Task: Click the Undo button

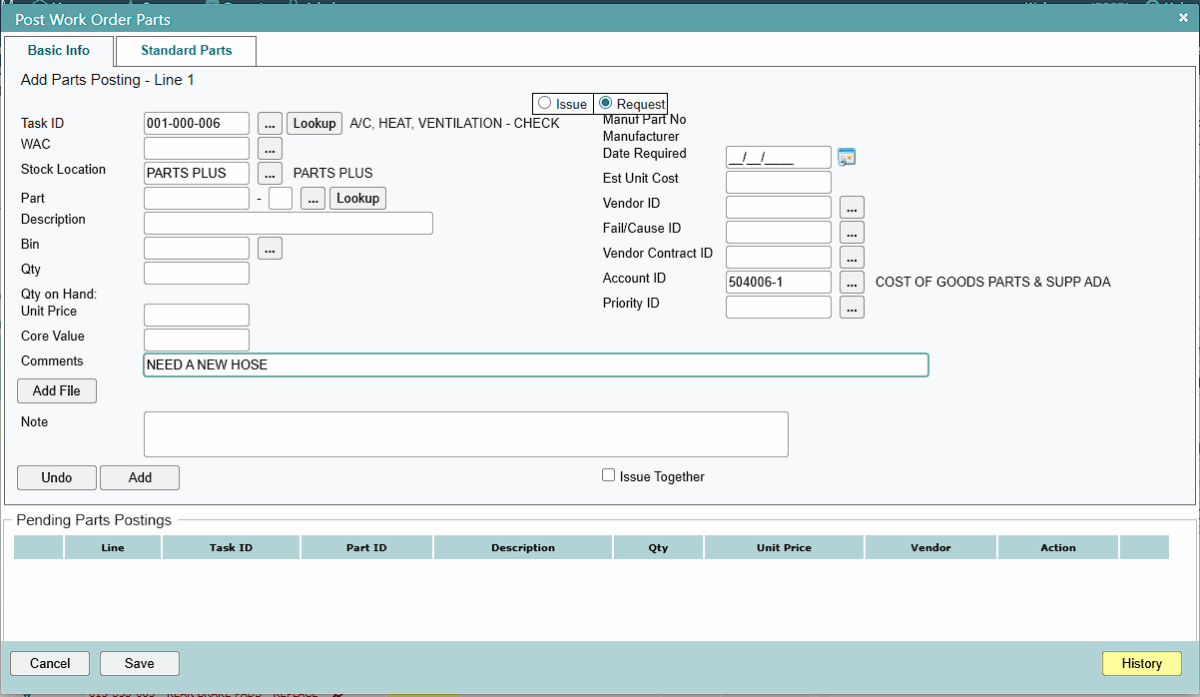Action: pos(57,478)
